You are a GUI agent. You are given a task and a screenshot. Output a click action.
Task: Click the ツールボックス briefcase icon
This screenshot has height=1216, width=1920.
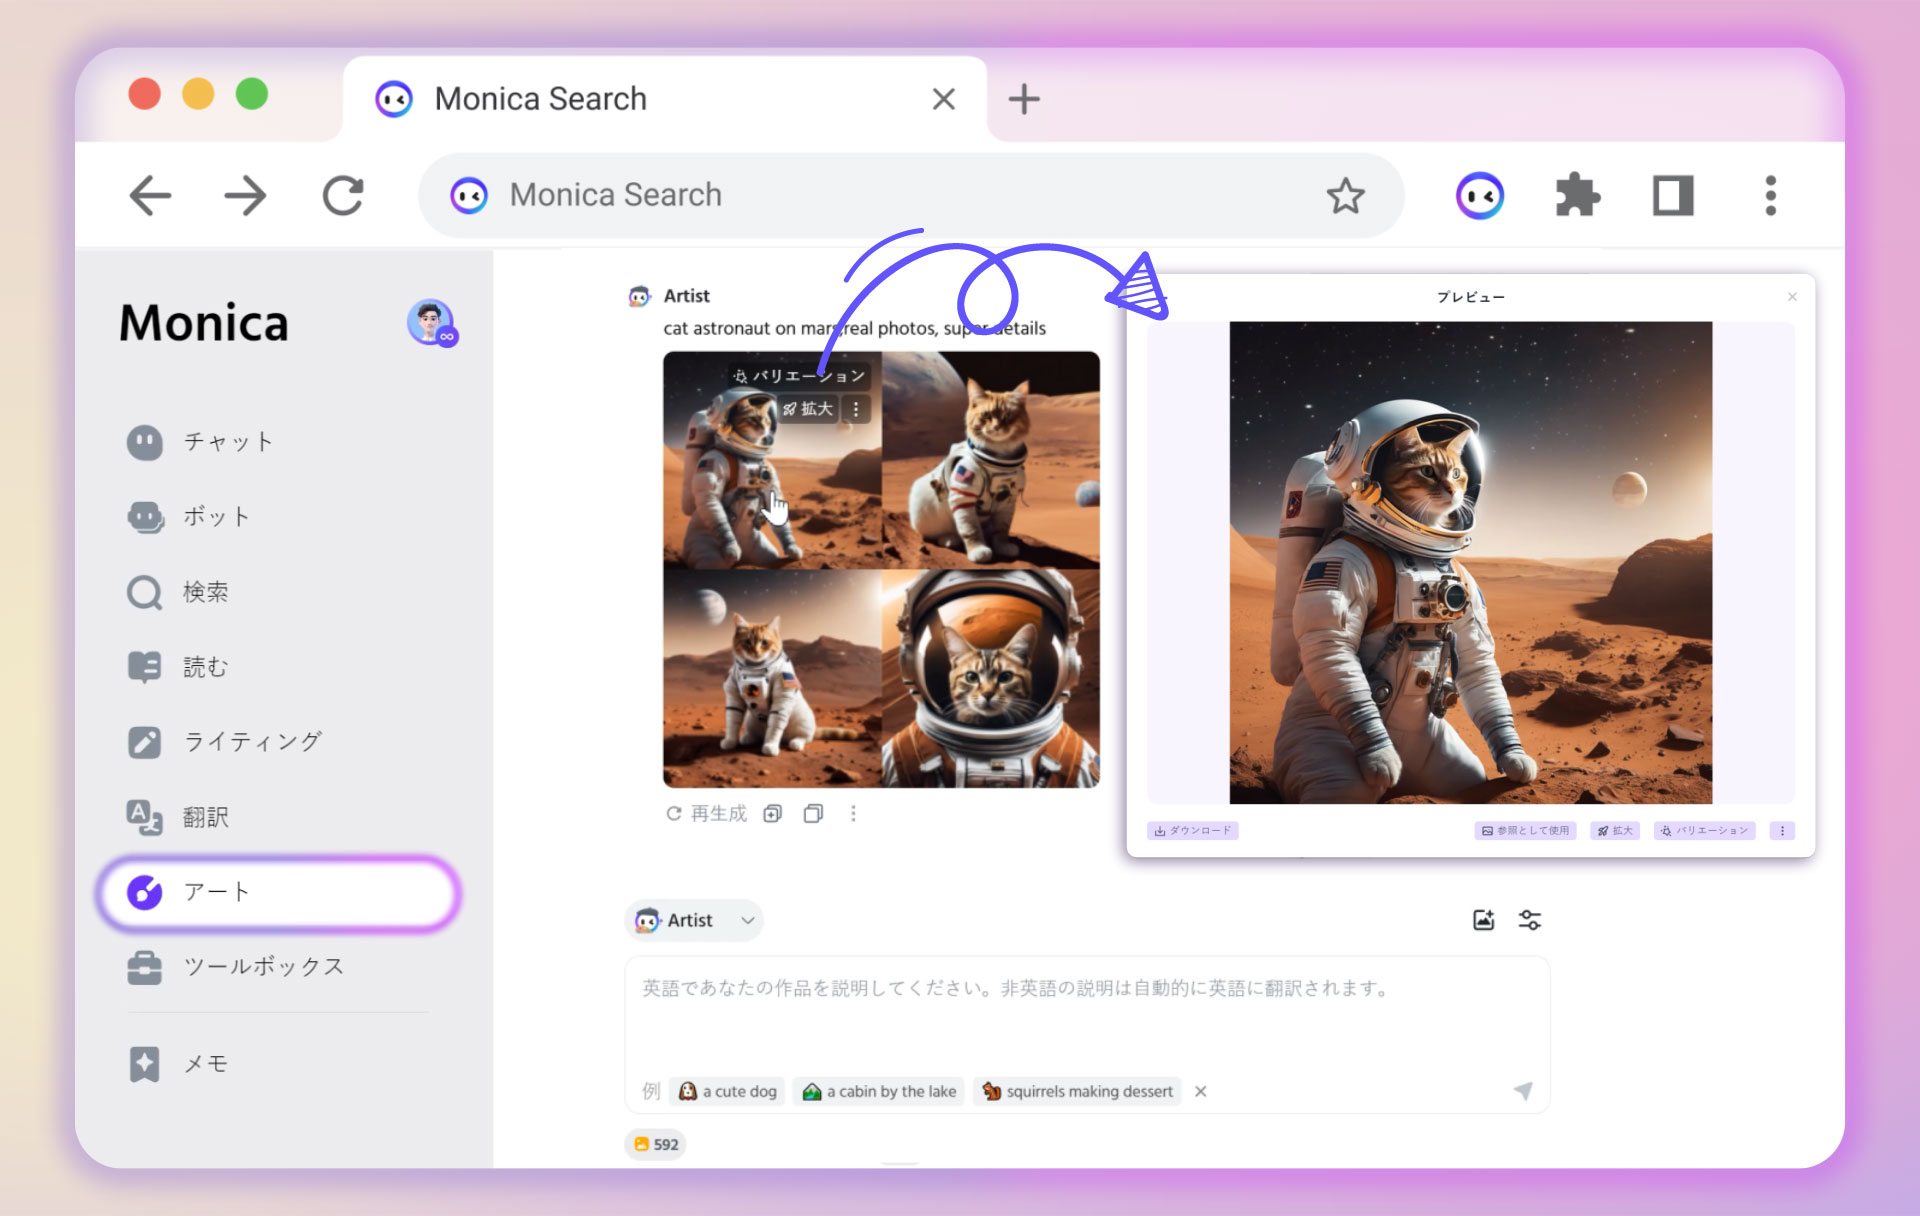(x=145, y=967)
